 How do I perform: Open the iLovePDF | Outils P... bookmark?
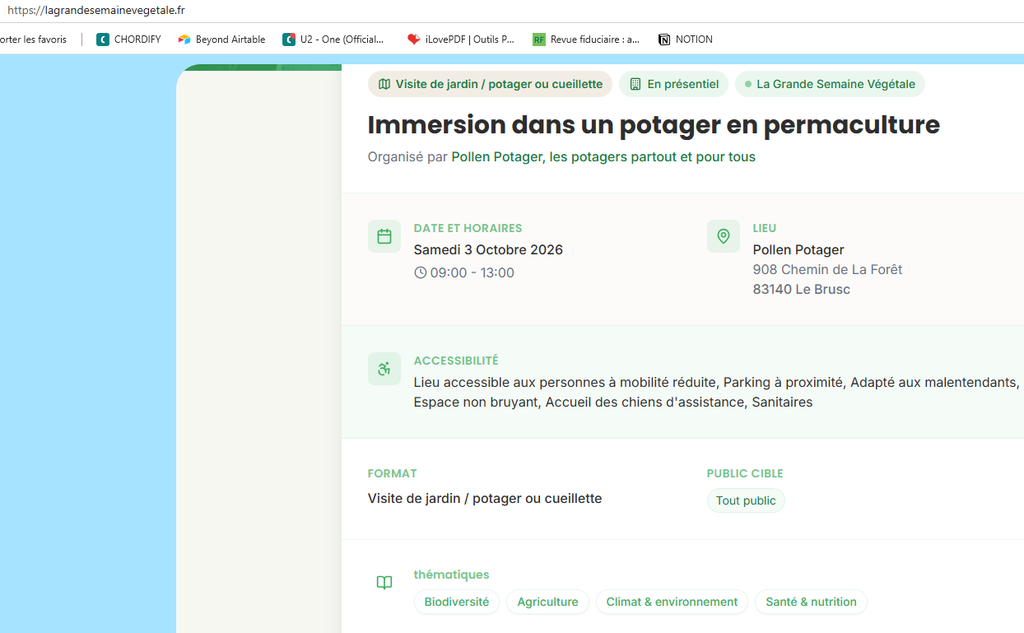click(x=461, y=39)
